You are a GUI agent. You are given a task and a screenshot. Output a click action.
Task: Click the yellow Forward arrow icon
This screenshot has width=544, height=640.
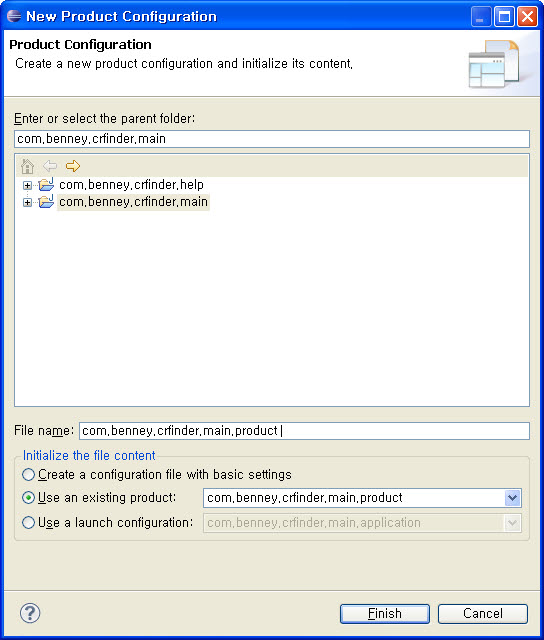[73, 166]
